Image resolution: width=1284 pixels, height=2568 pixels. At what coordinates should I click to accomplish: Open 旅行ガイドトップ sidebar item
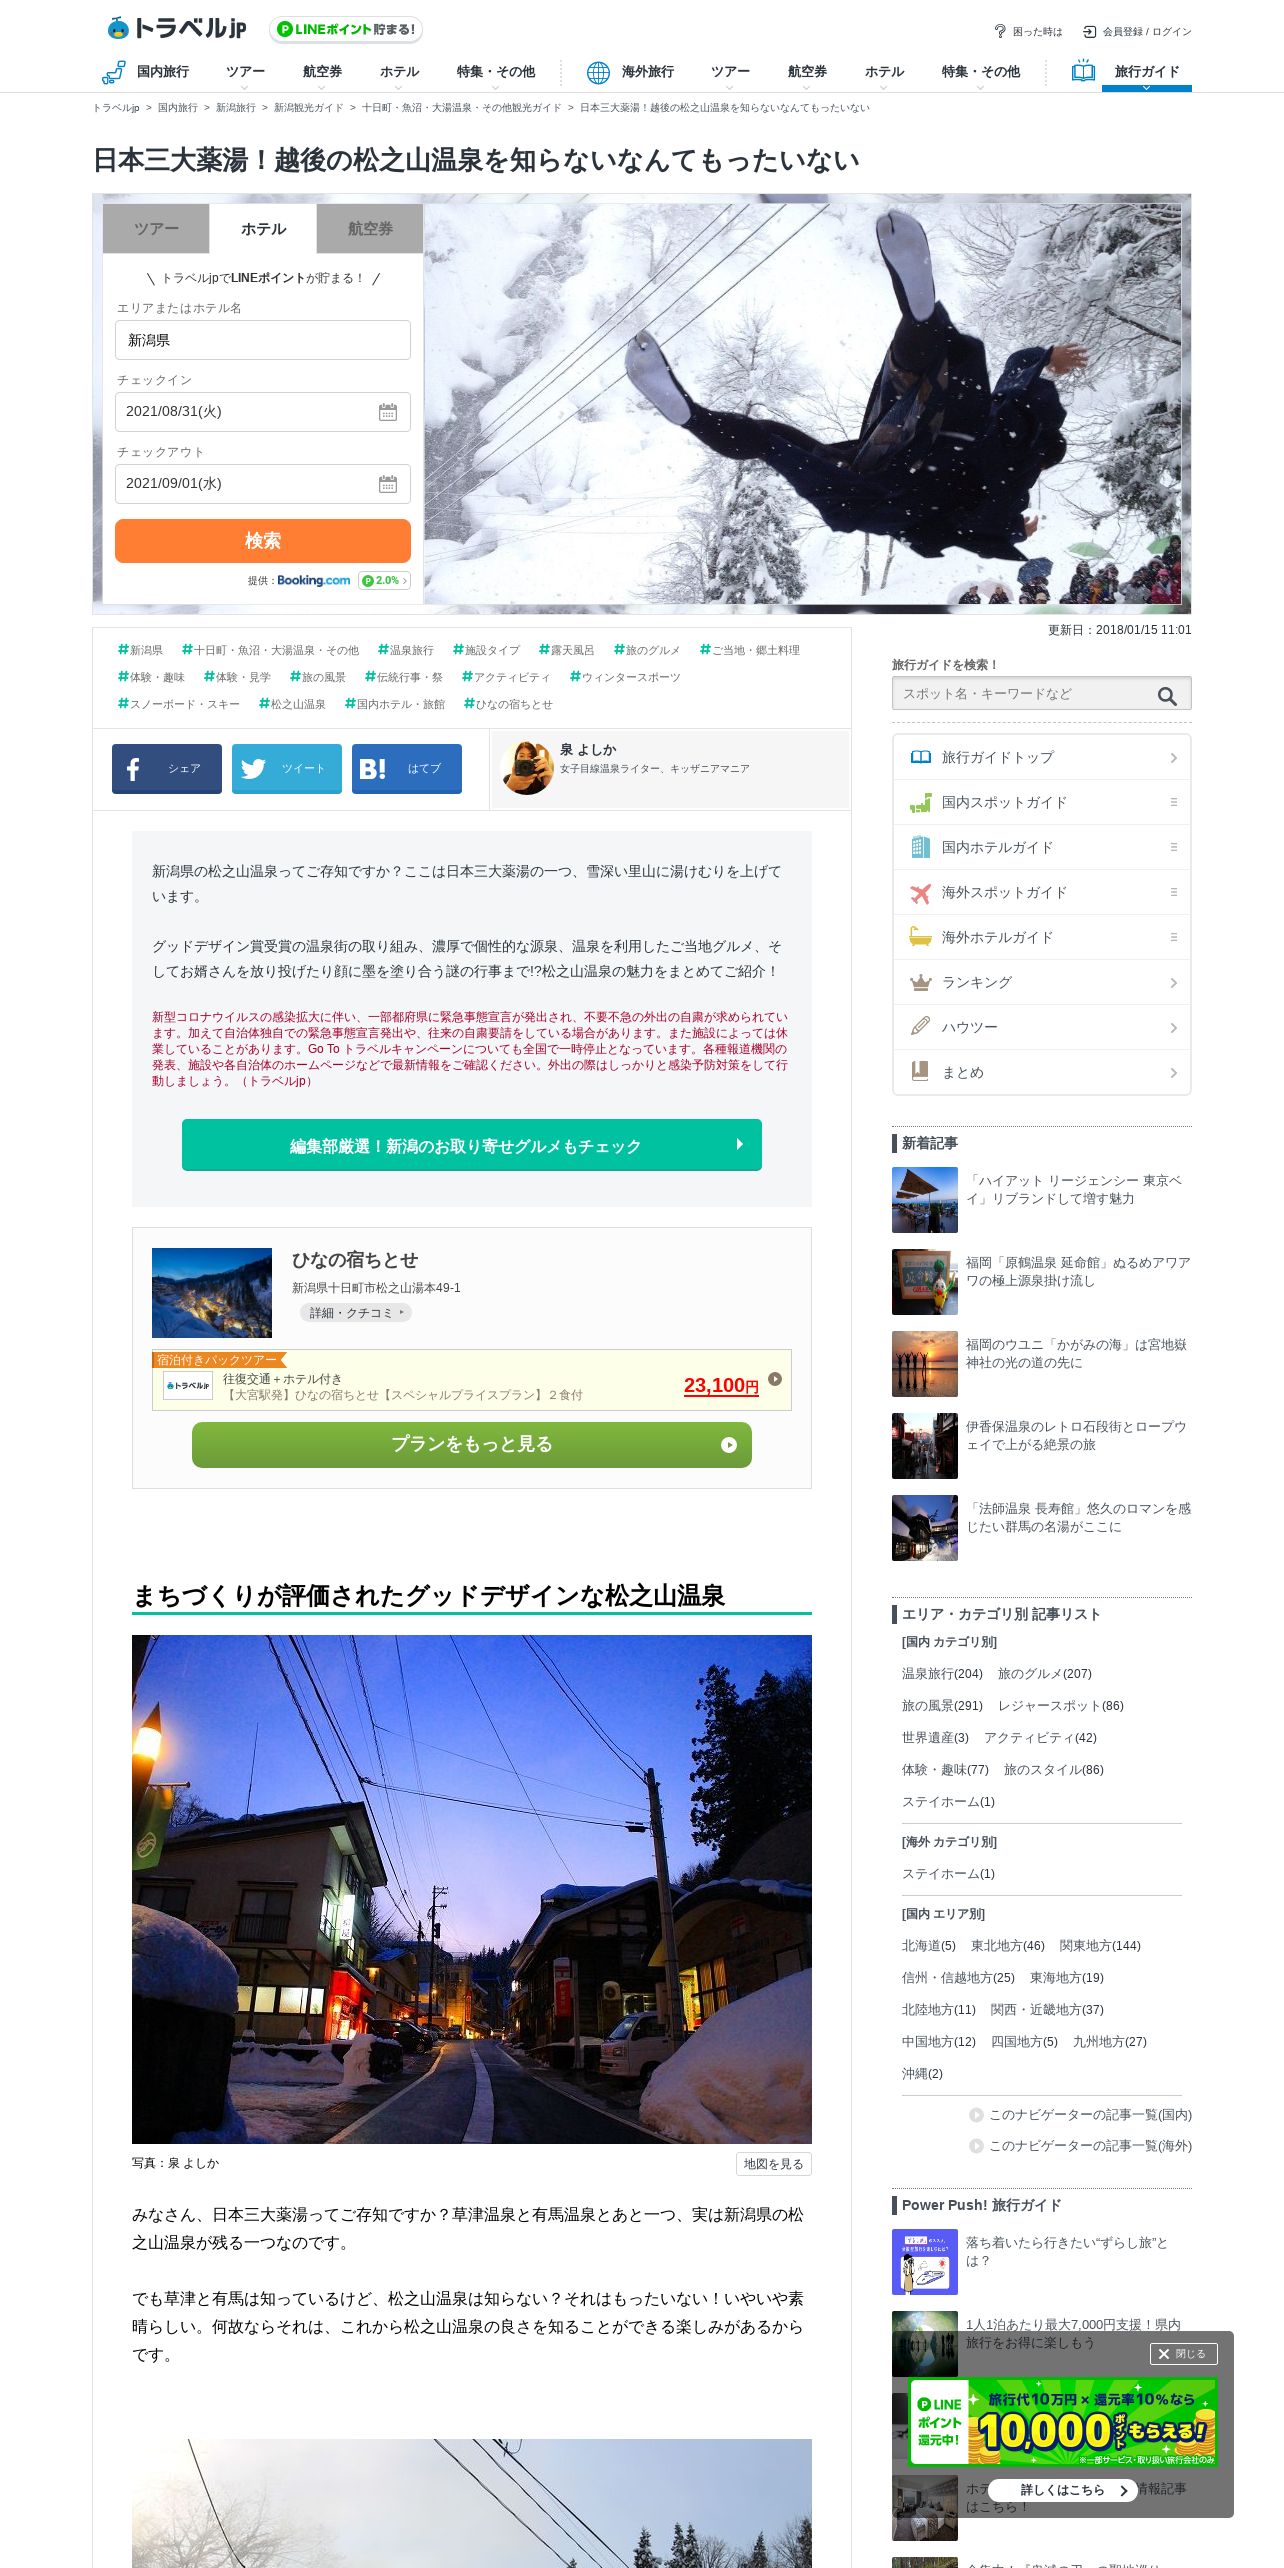point(1041,757)
